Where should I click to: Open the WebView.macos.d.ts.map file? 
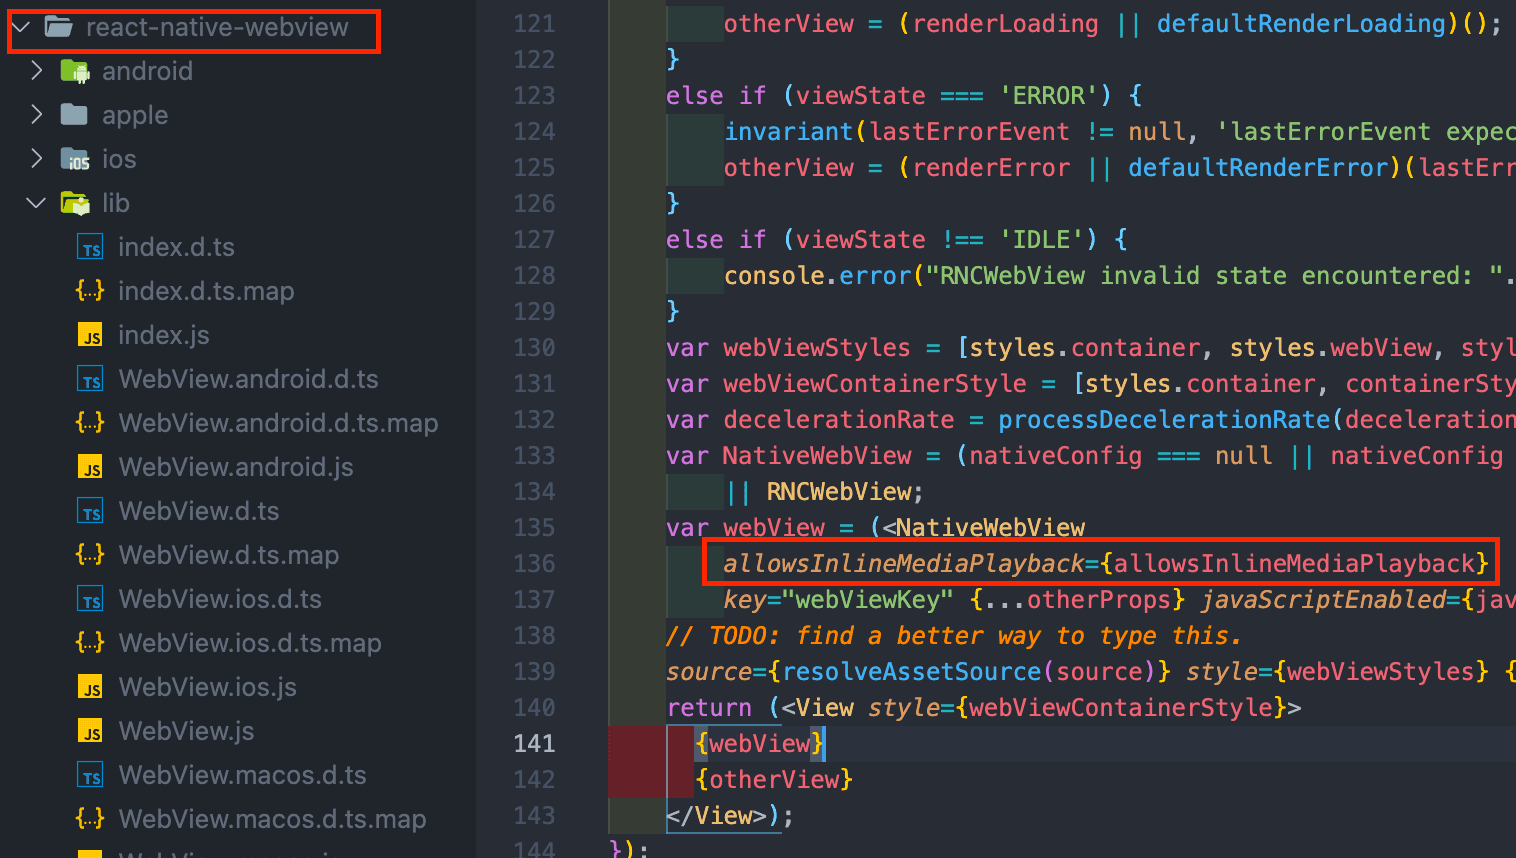[272, 819]
